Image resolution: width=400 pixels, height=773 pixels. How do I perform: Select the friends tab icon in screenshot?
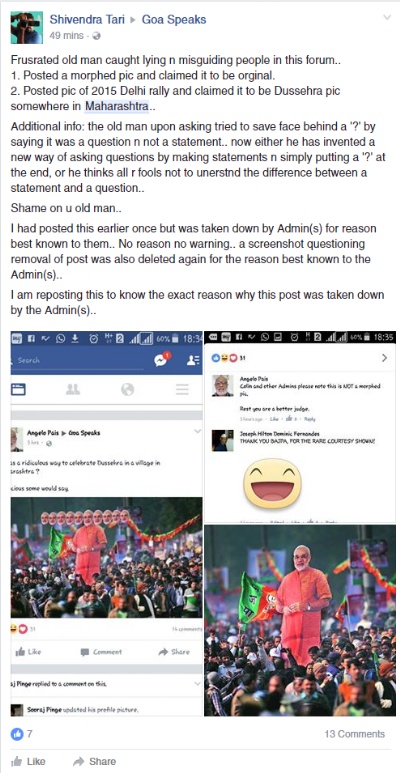73,389
